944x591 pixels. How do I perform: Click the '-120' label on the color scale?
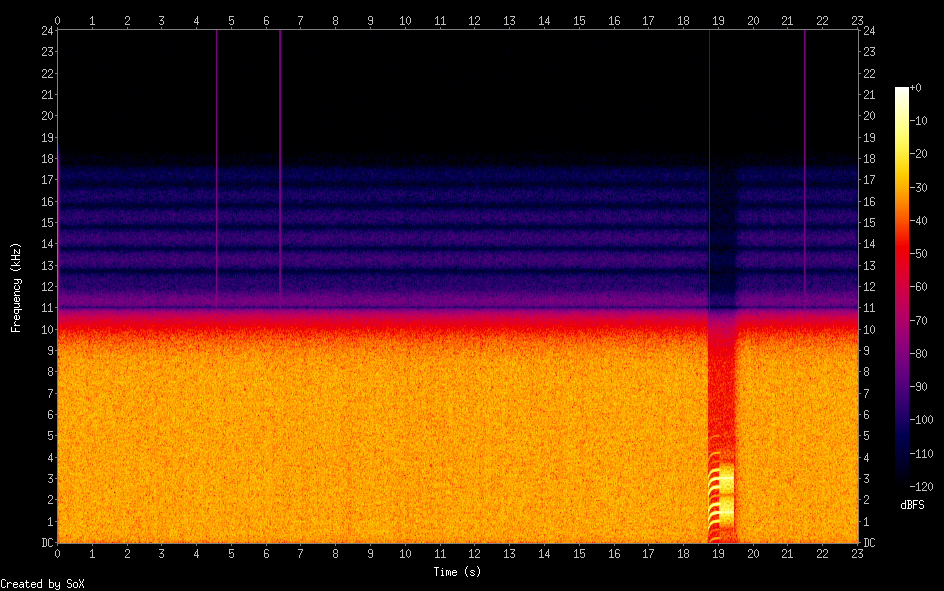[922, 487]
